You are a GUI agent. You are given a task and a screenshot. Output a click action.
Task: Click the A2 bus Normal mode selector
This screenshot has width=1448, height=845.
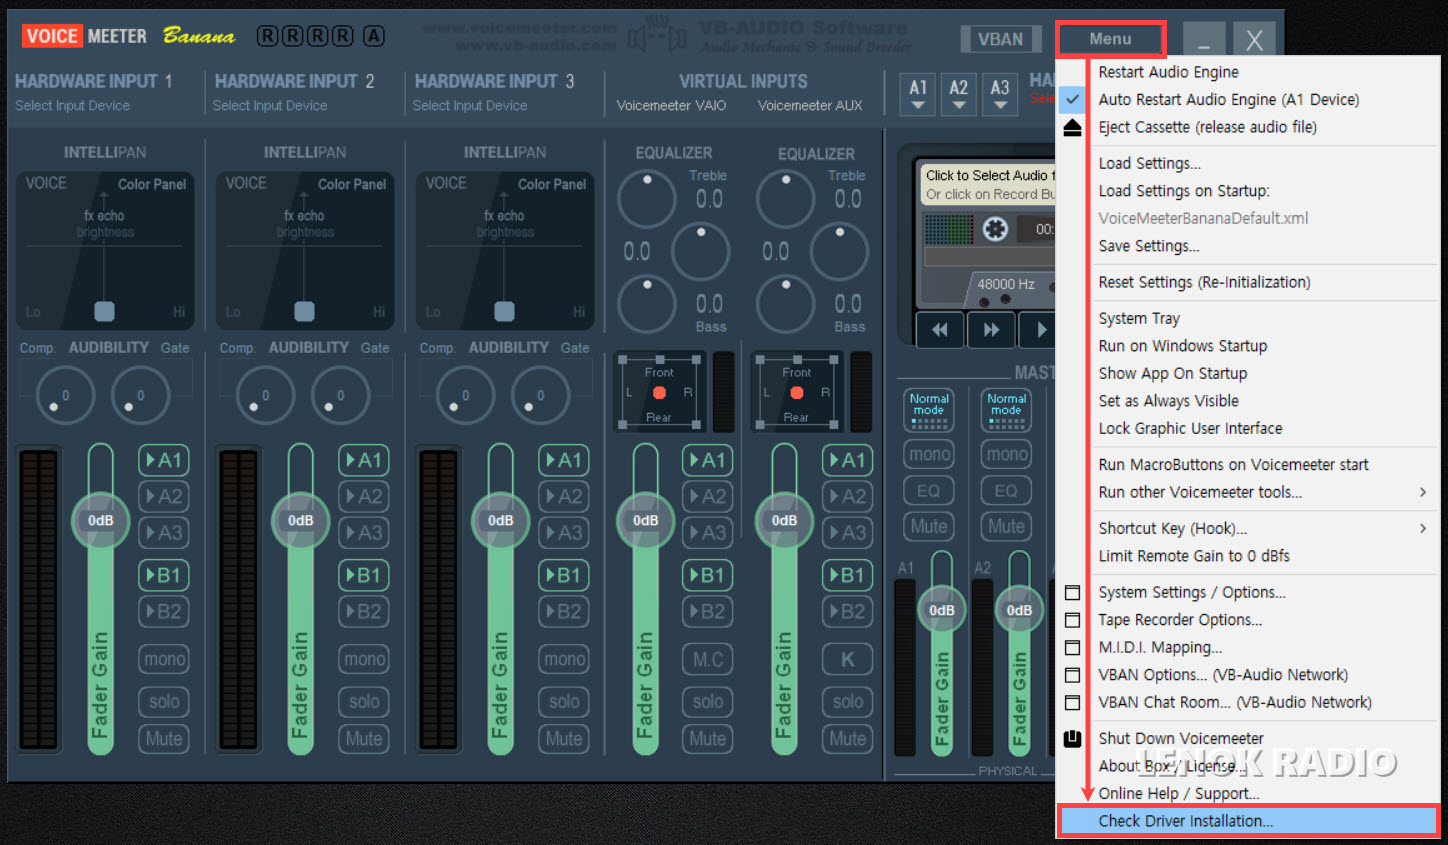point(1006,410)
